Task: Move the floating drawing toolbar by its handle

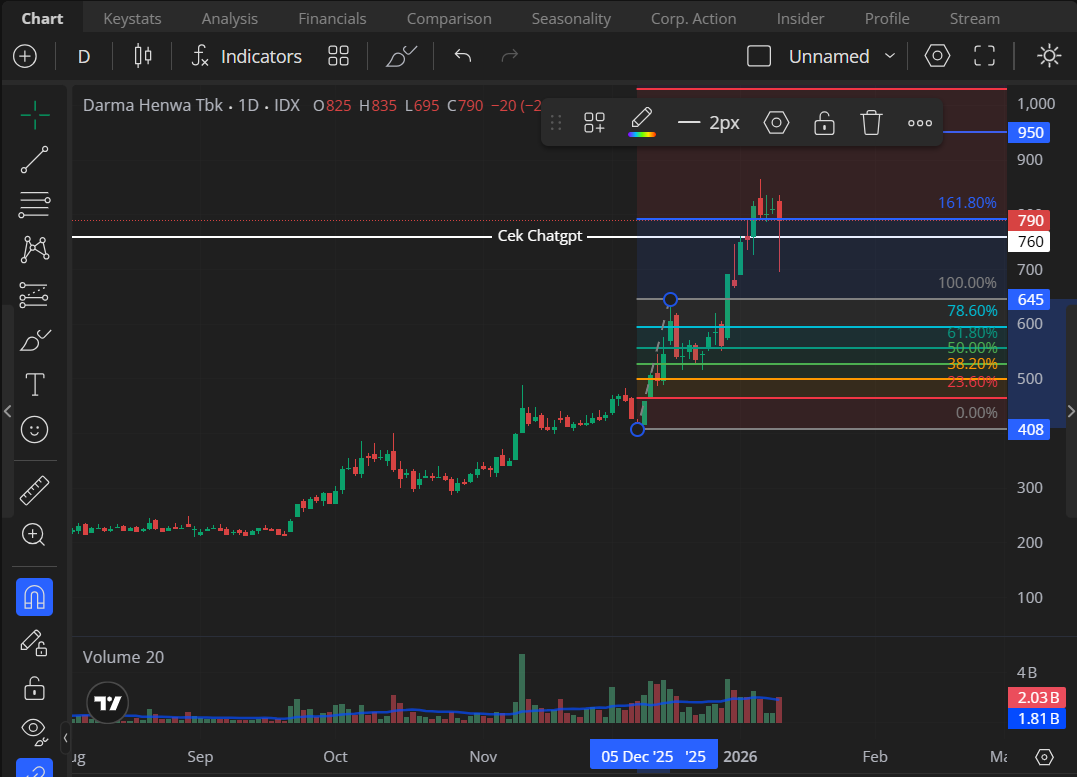Action: pyautogui.click(x=556, y=123)
